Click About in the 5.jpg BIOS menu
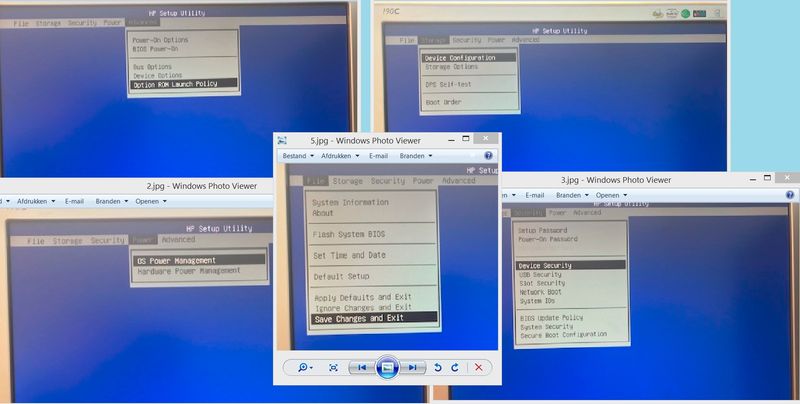 (x=323, y=213)
